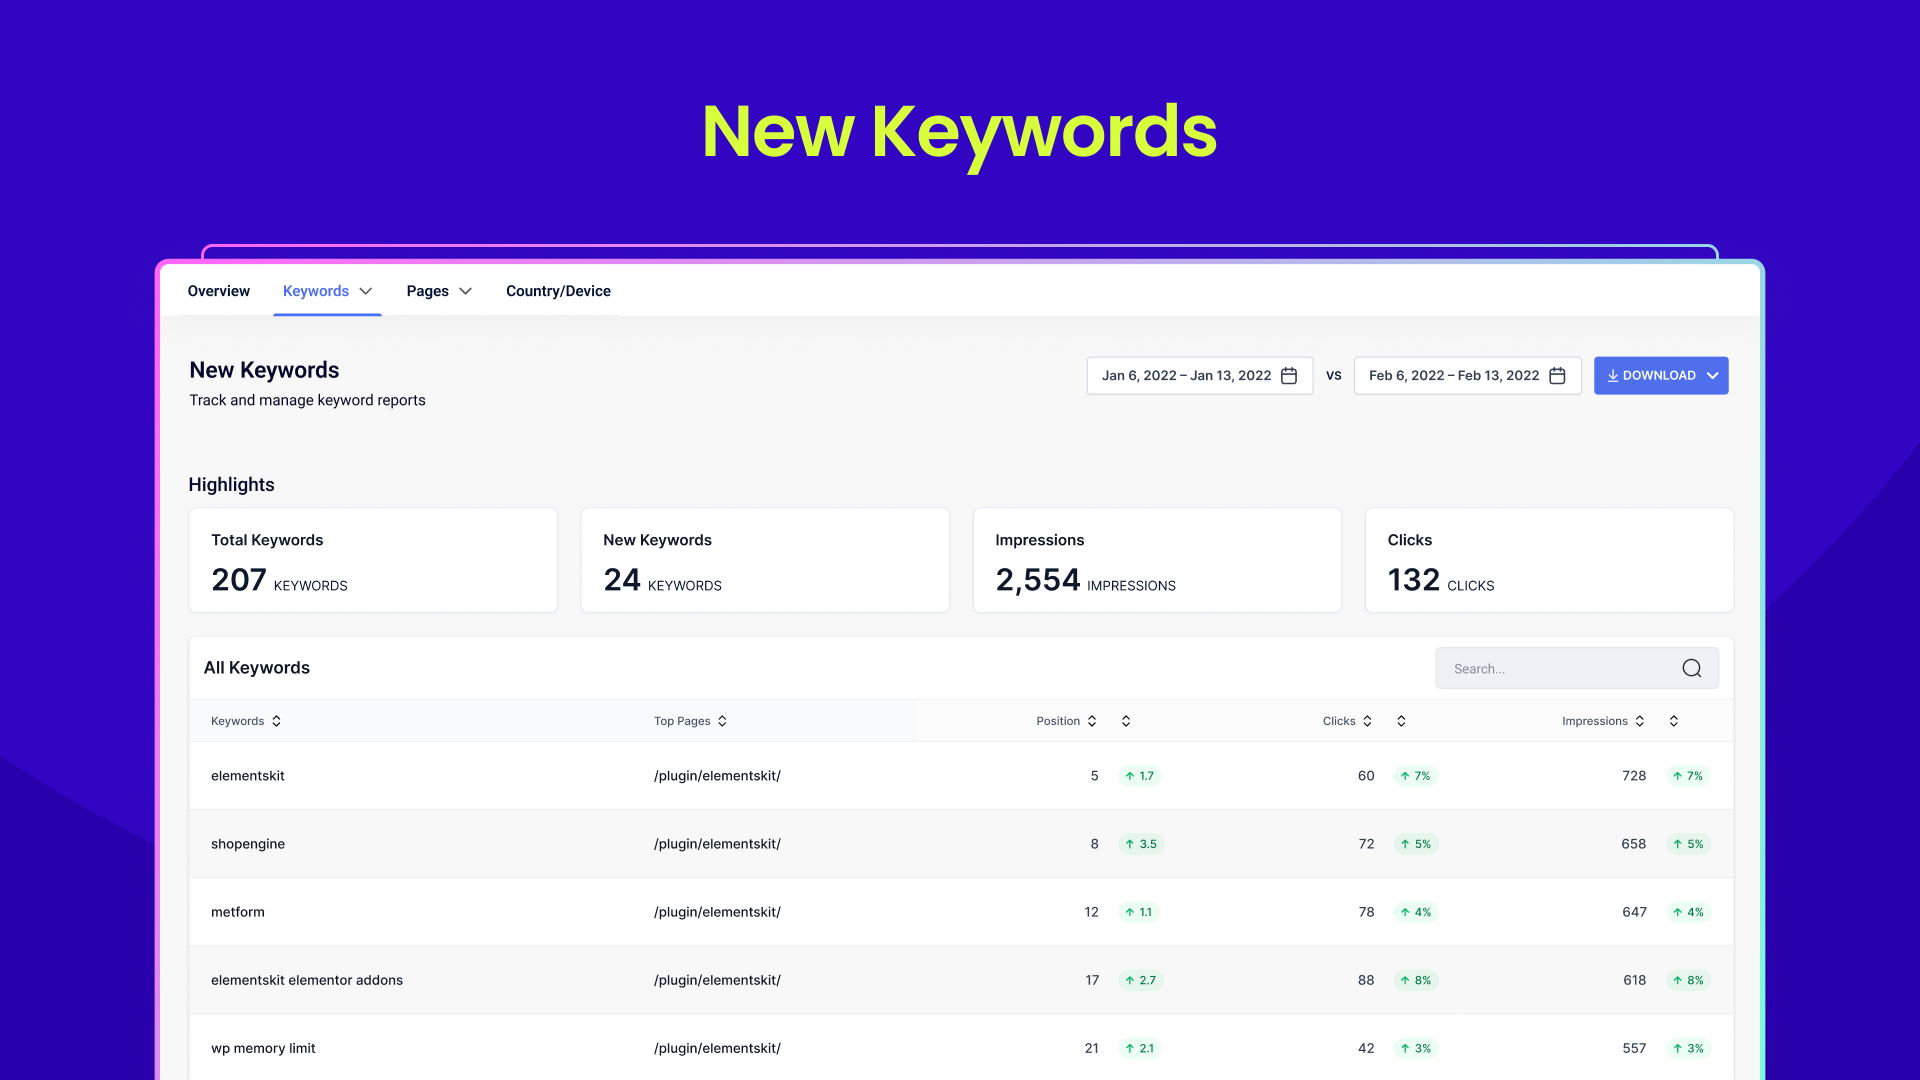
Task: Sort by impressions change column arrows
Action: [x=1674, y=721]
